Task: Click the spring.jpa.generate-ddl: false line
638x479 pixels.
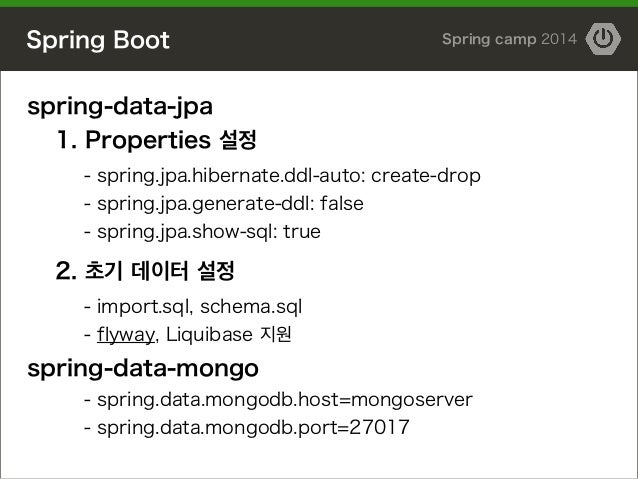Action: point(224,204)
